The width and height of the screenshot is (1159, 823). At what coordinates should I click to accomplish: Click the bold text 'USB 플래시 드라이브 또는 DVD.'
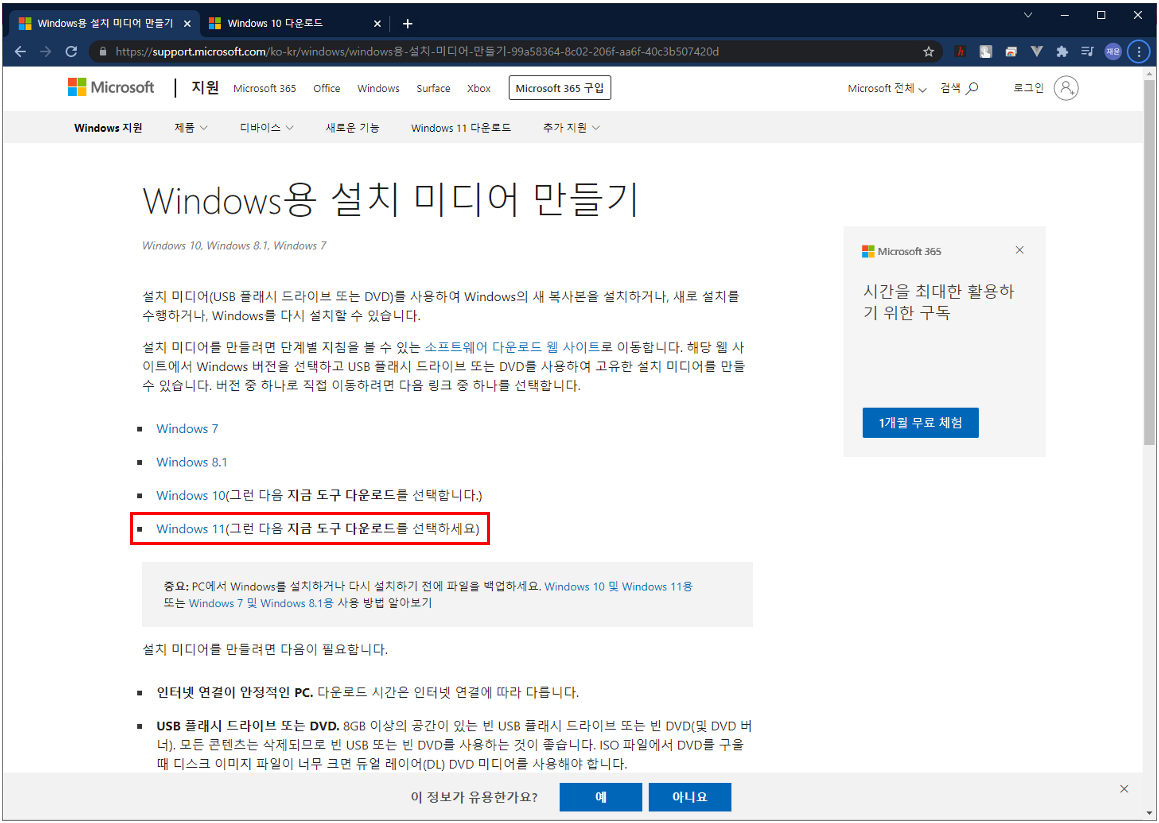[x=248, y=725]
